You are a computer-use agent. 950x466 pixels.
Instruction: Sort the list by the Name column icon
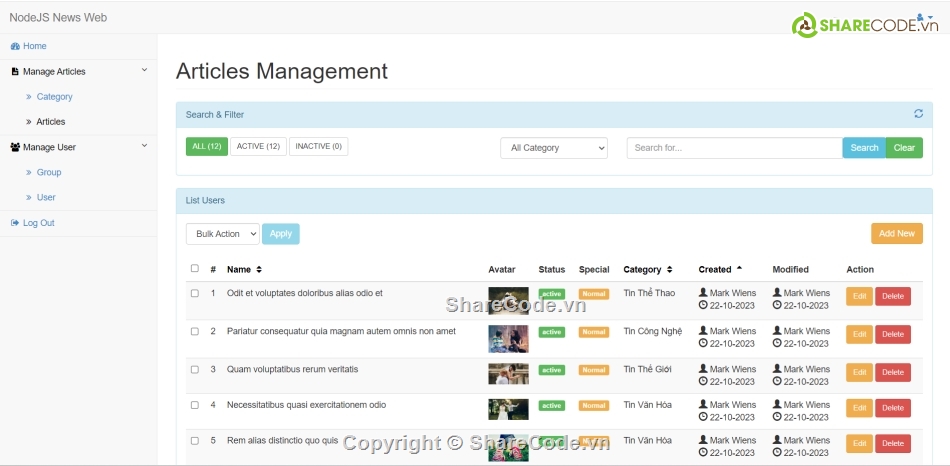point(259,270)
